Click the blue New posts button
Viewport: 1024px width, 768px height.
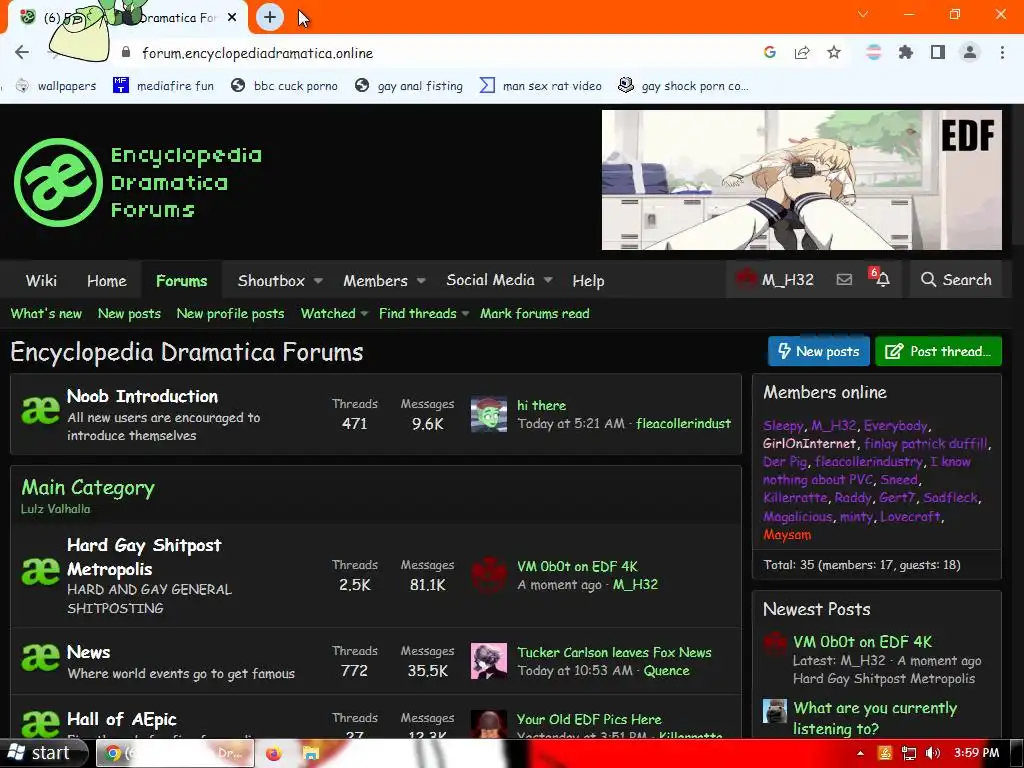click(819, 351)
